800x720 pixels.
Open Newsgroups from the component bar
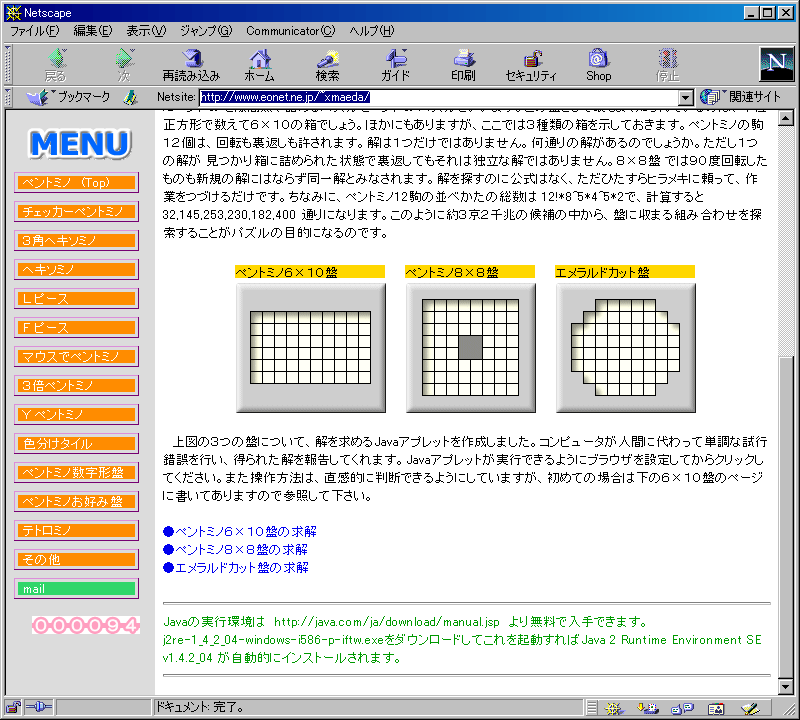click(x=682, y=708)
